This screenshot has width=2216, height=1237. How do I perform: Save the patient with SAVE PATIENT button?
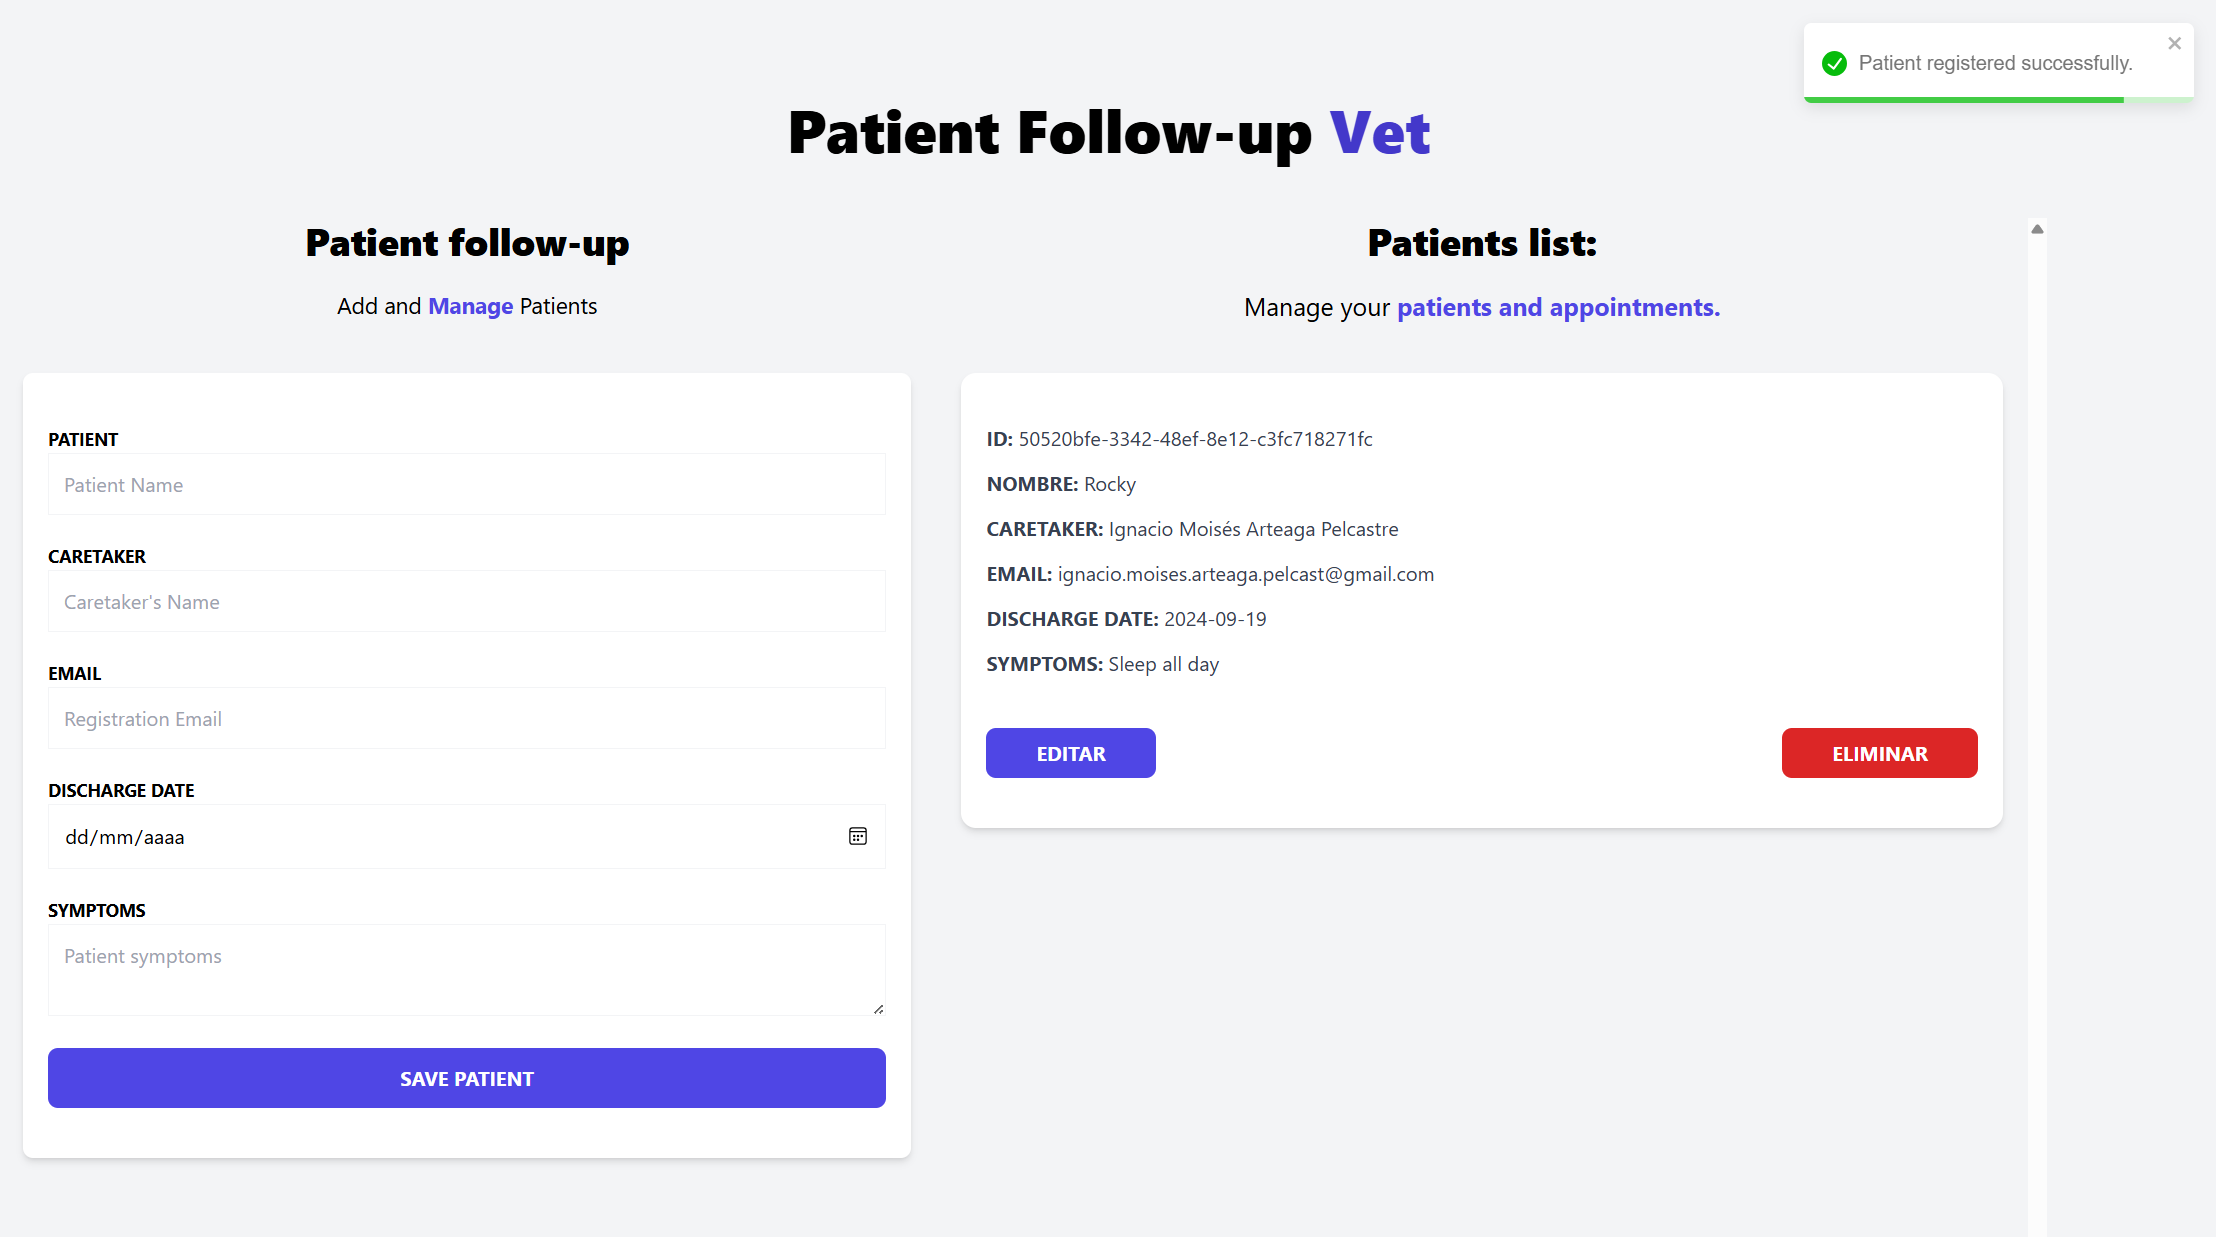coord(467,1078)
